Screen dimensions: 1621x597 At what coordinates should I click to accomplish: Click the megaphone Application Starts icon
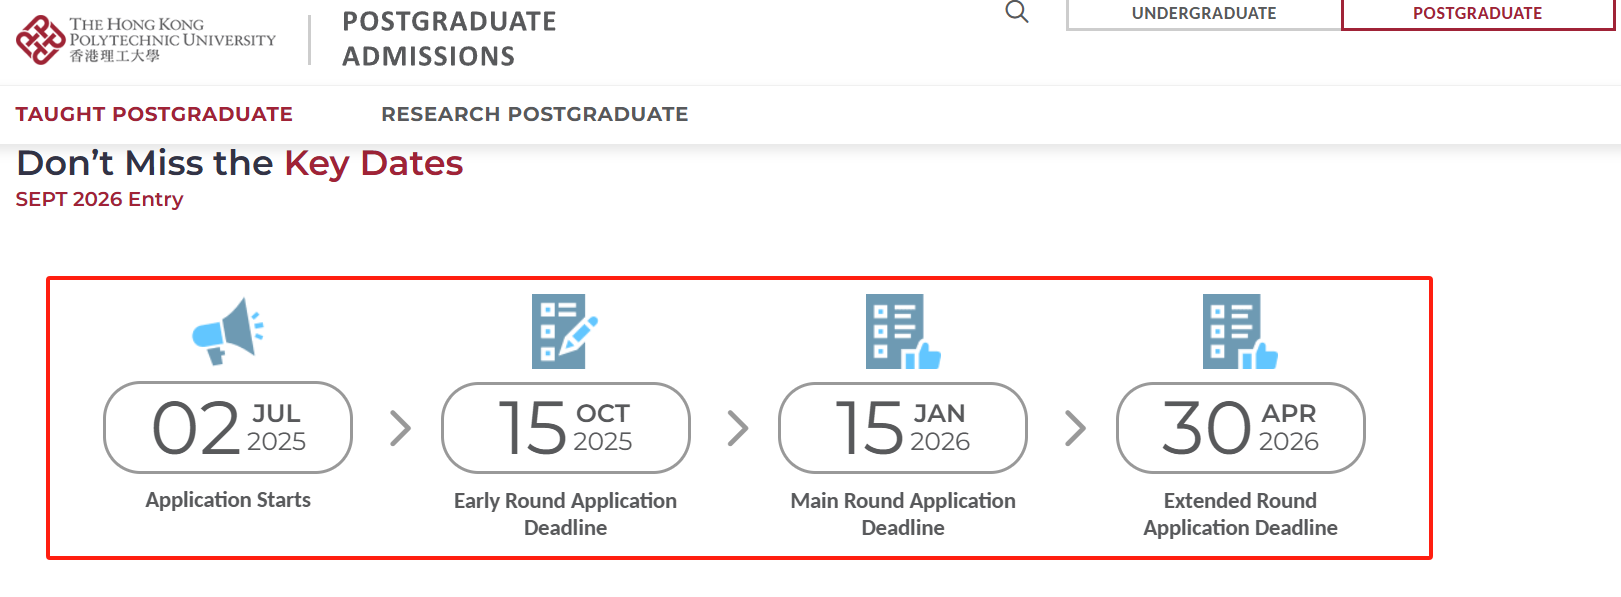(228, 331)
